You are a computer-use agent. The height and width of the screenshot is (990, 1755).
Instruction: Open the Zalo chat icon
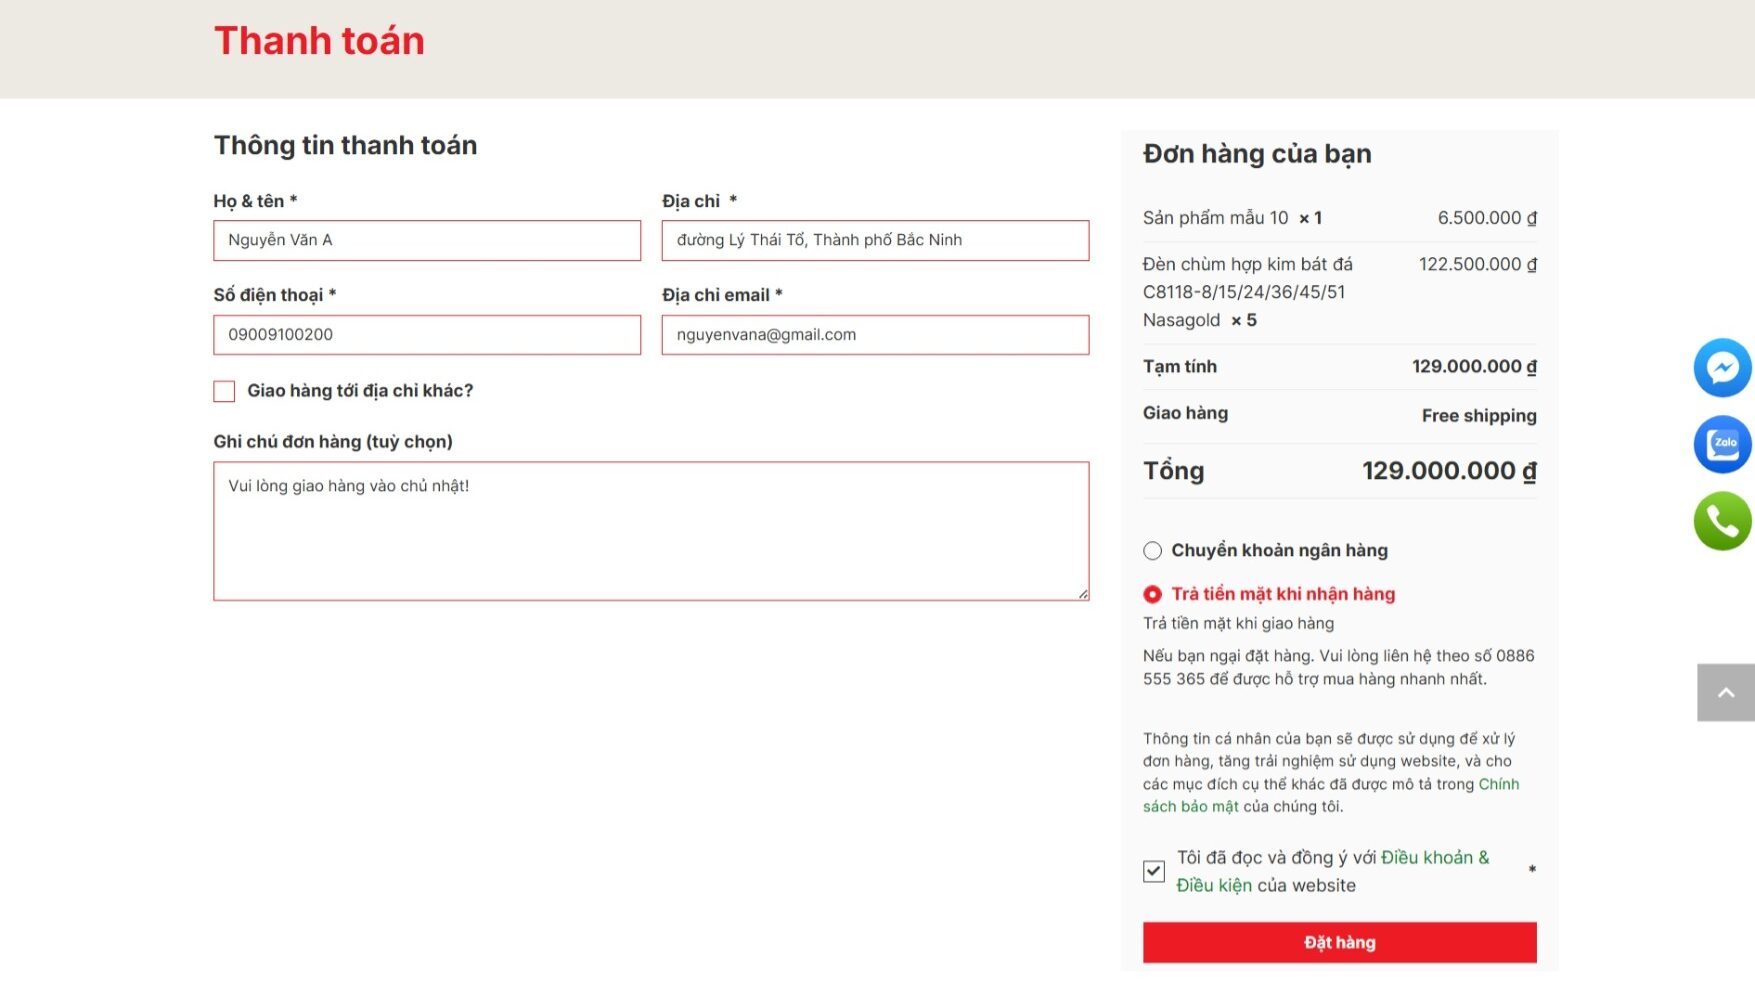pyautogui.click(x=1722, y=444)
